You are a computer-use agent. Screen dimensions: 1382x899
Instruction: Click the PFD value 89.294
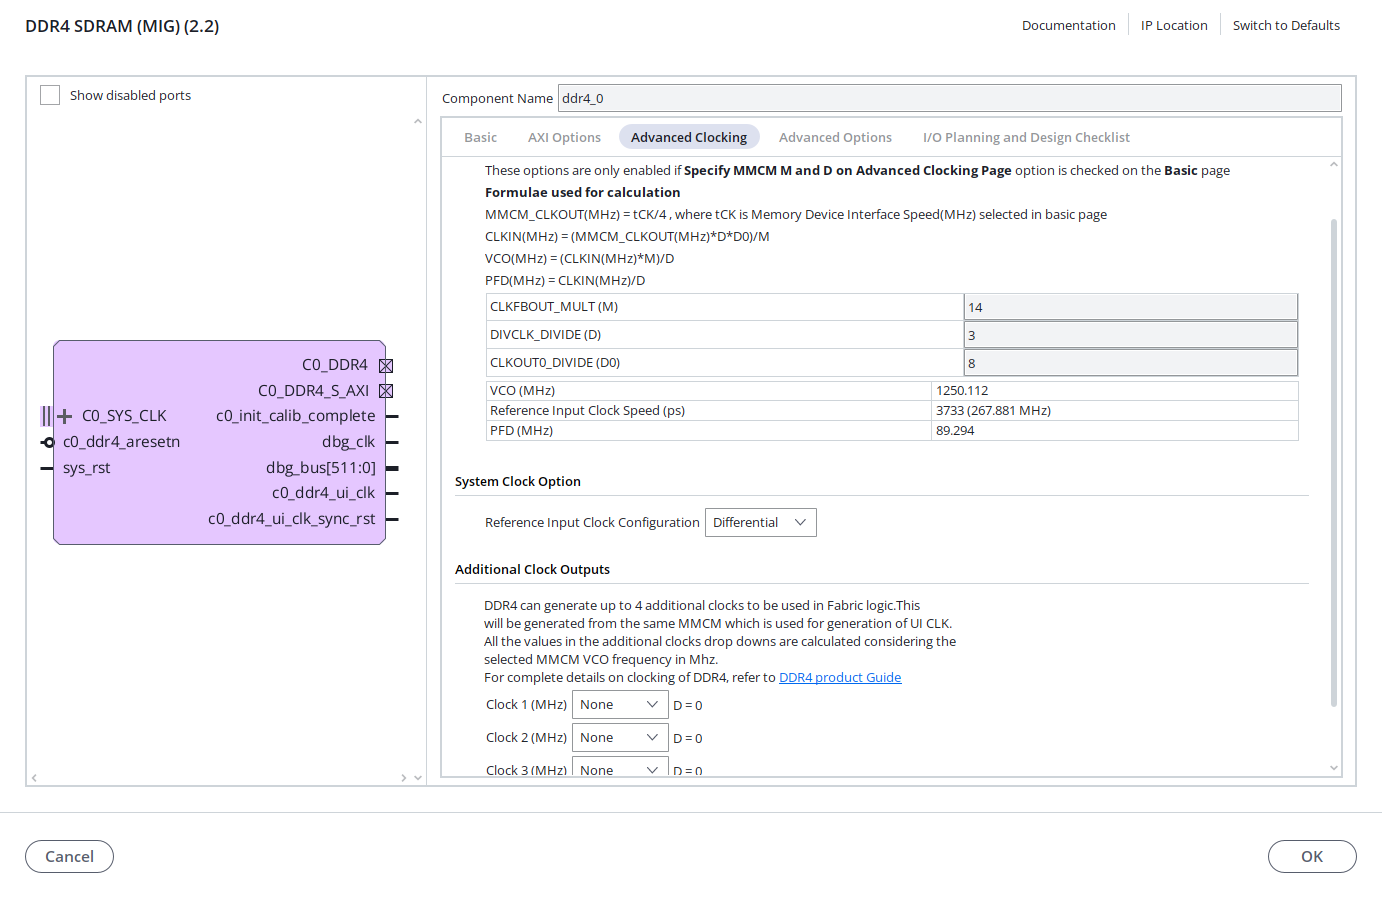click(x=955, y=431)
